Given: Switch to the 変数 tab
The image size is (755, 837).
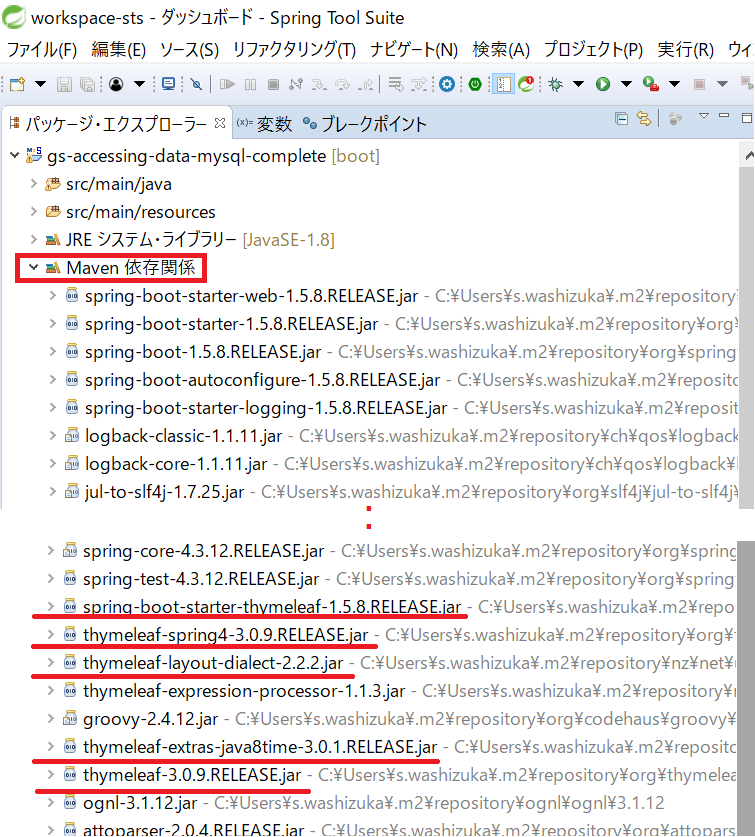Looking at the screenshot, I should [274, 124].
